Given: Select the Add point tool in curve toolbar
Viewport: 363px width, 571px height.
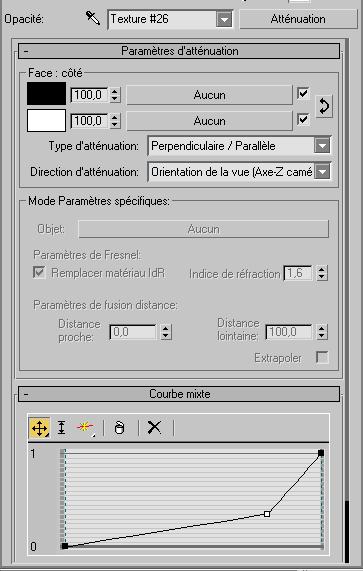Looking at the screenshot, I should (85, 427).
